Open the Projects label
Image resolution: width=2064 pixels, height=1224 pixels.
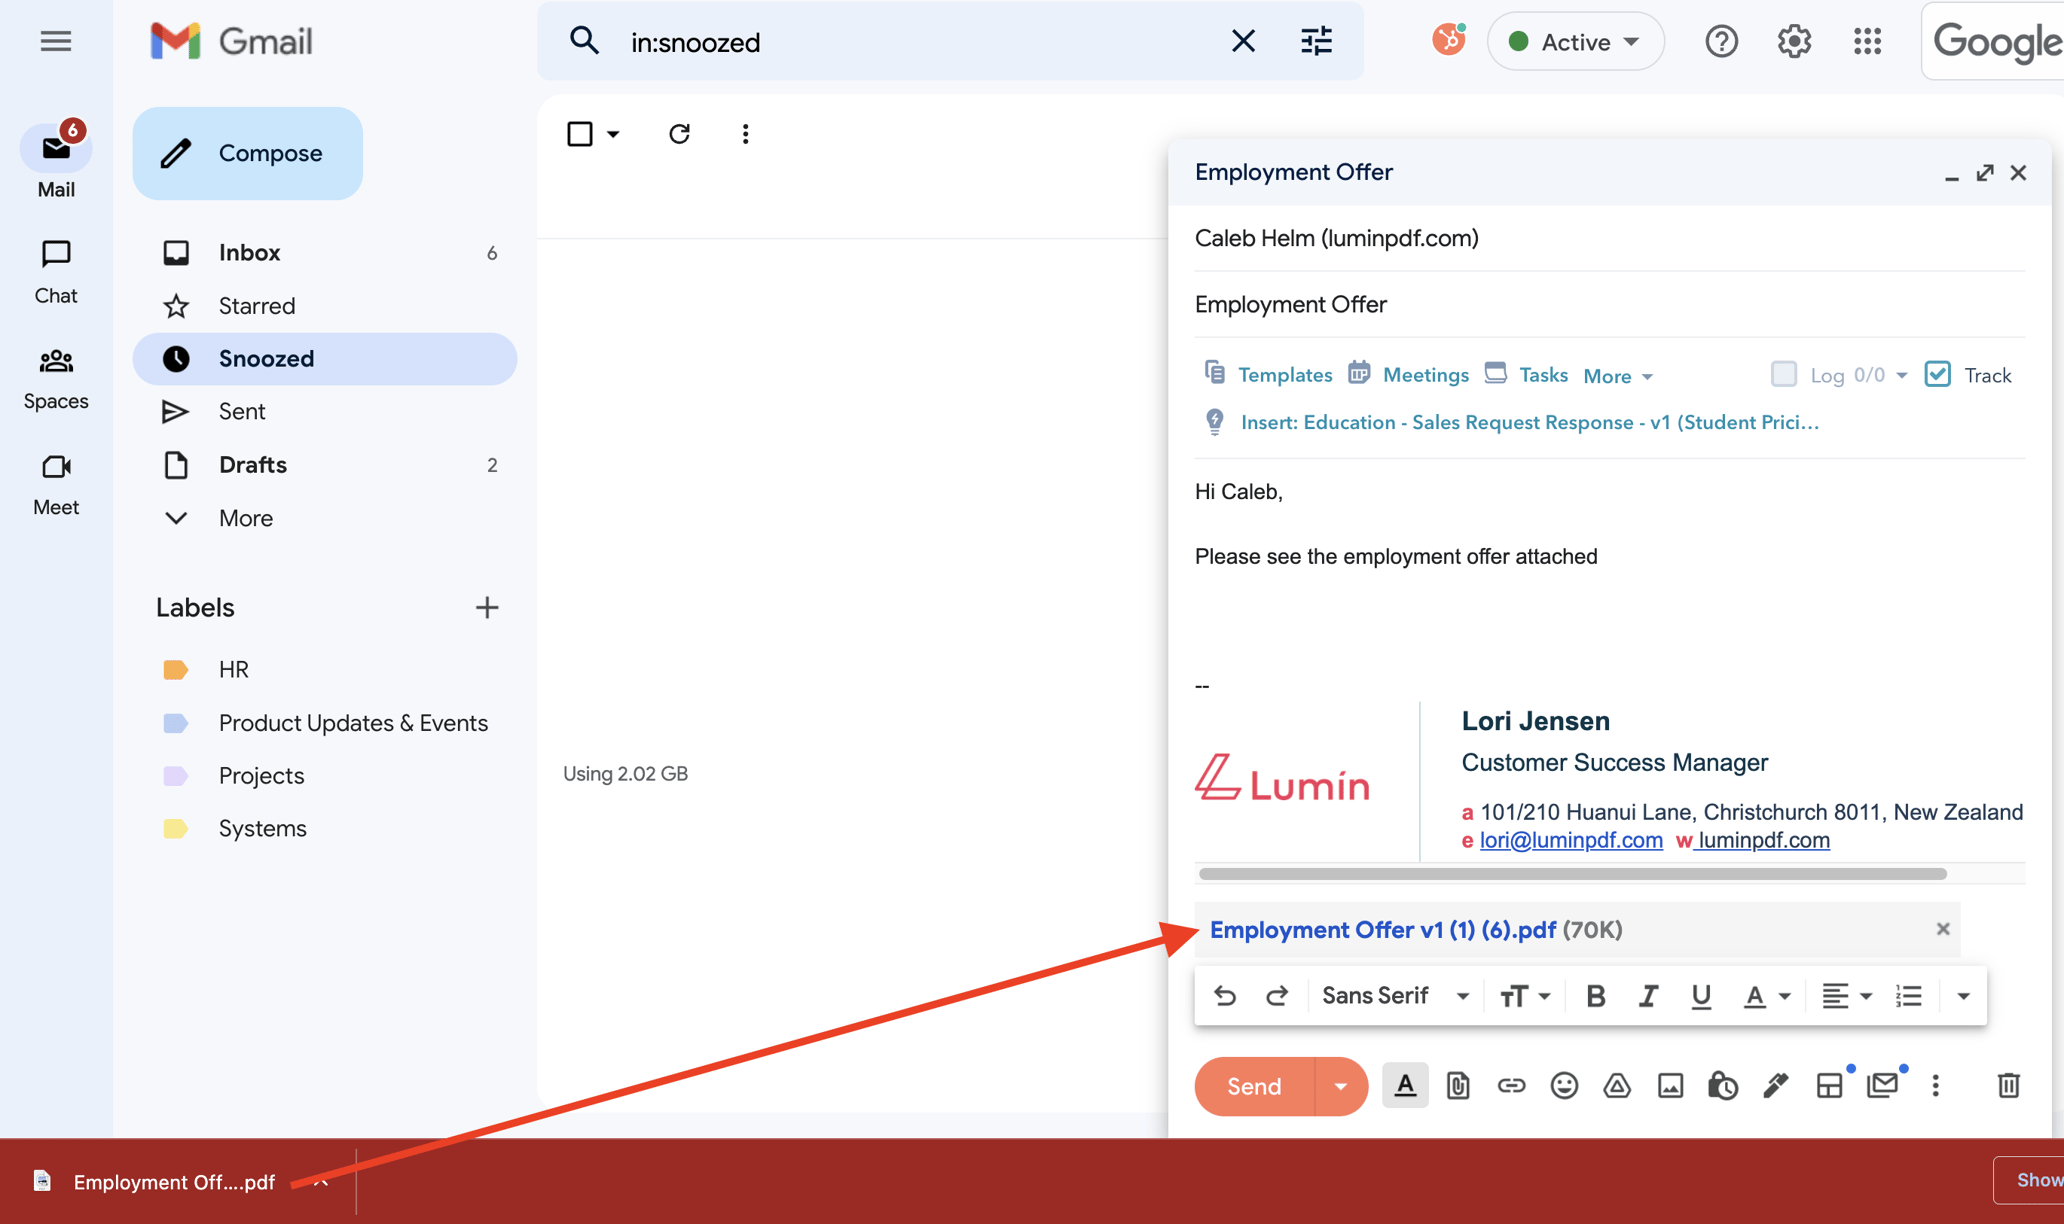[x=261, y=775]
